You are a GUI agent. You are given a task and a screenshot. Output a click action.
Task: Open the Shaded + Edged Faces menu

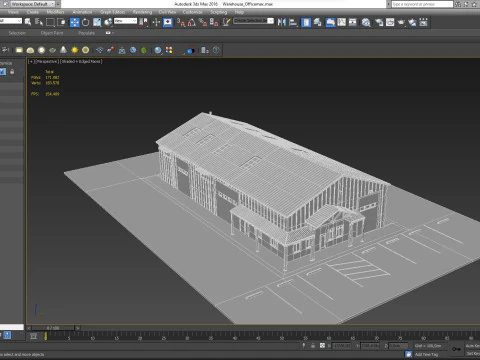[81, 61]
